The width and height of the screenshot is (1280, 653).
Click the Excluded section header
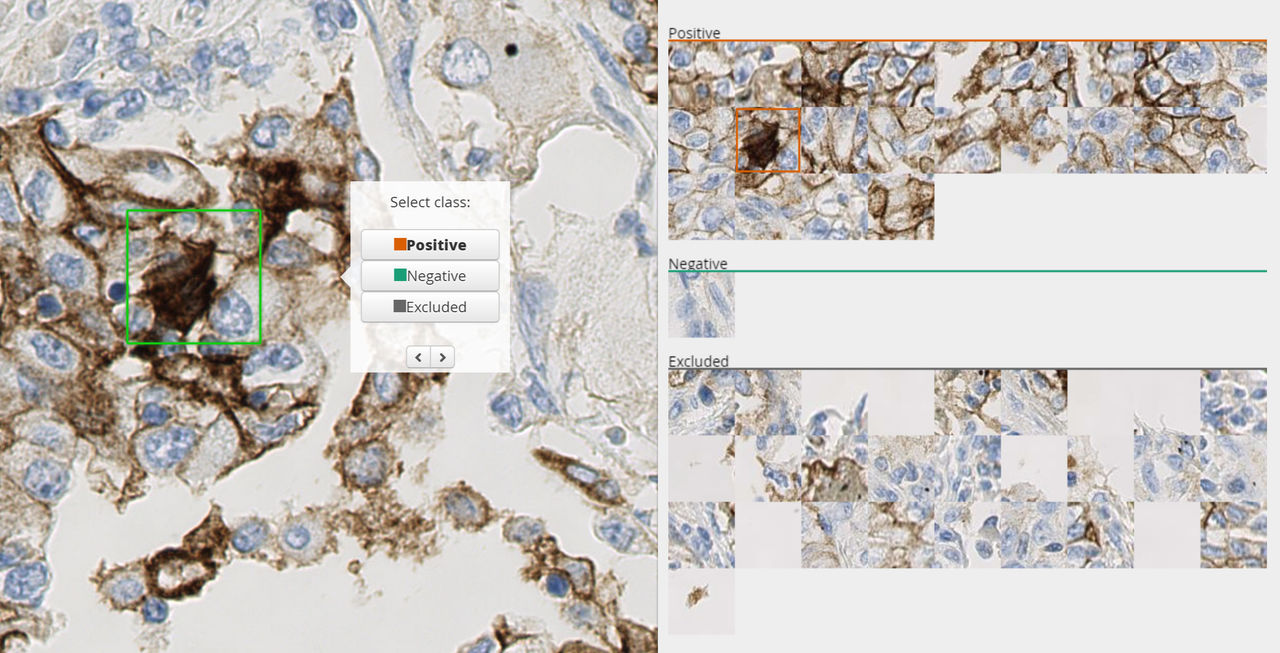(x=698, y=361)
